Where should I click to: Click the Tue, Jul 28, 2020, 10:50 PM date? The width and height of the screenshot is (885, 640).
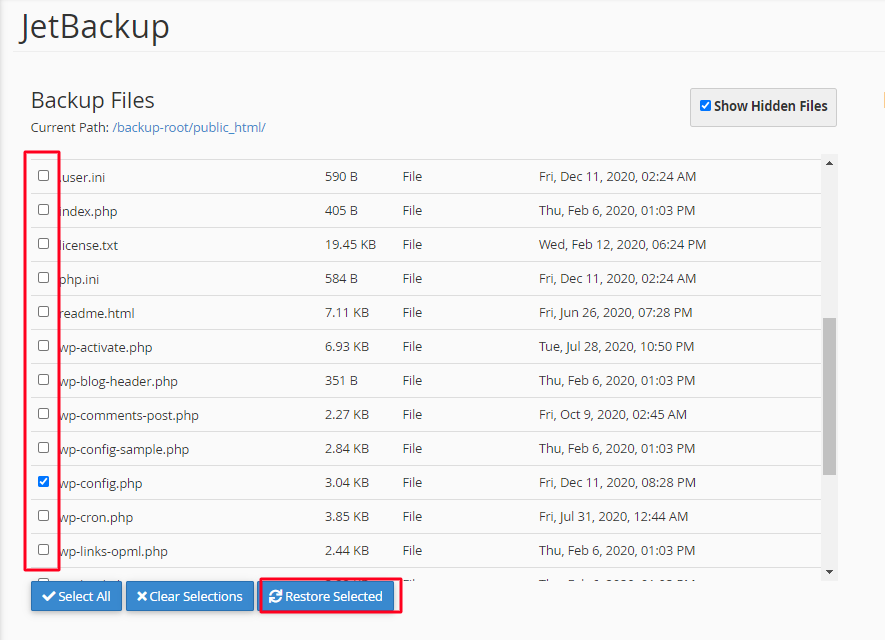click(616, 347)
